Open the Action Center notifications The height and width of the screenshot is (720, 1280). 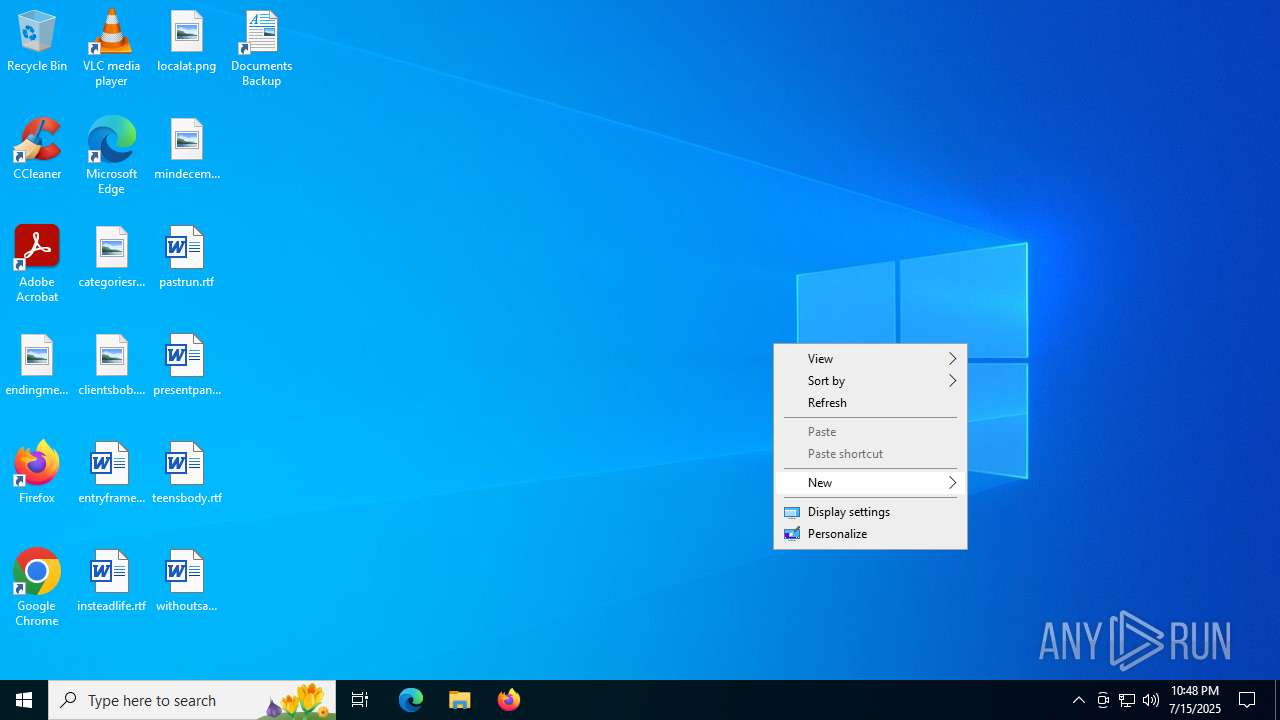click(1248, 700)
